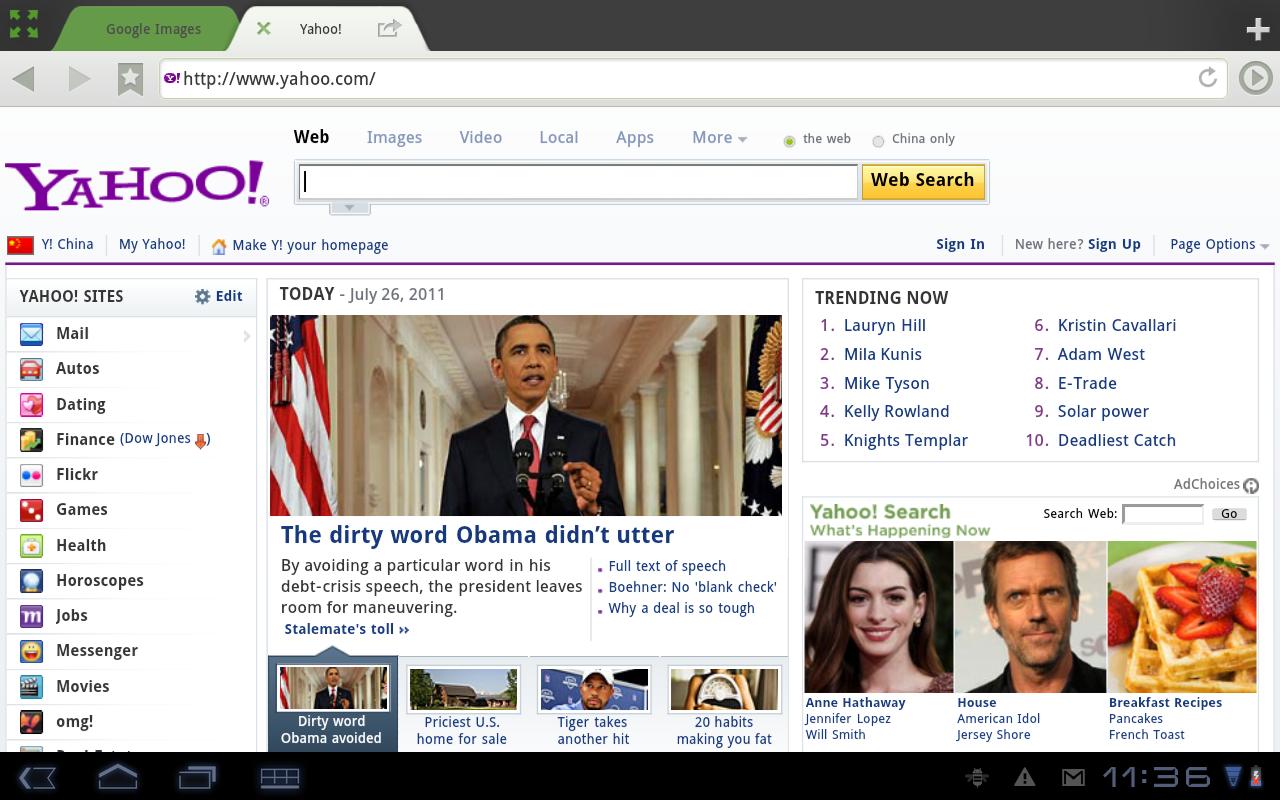Open the Page Options dropdown

pyautogui.click(x=1218, y=244)
